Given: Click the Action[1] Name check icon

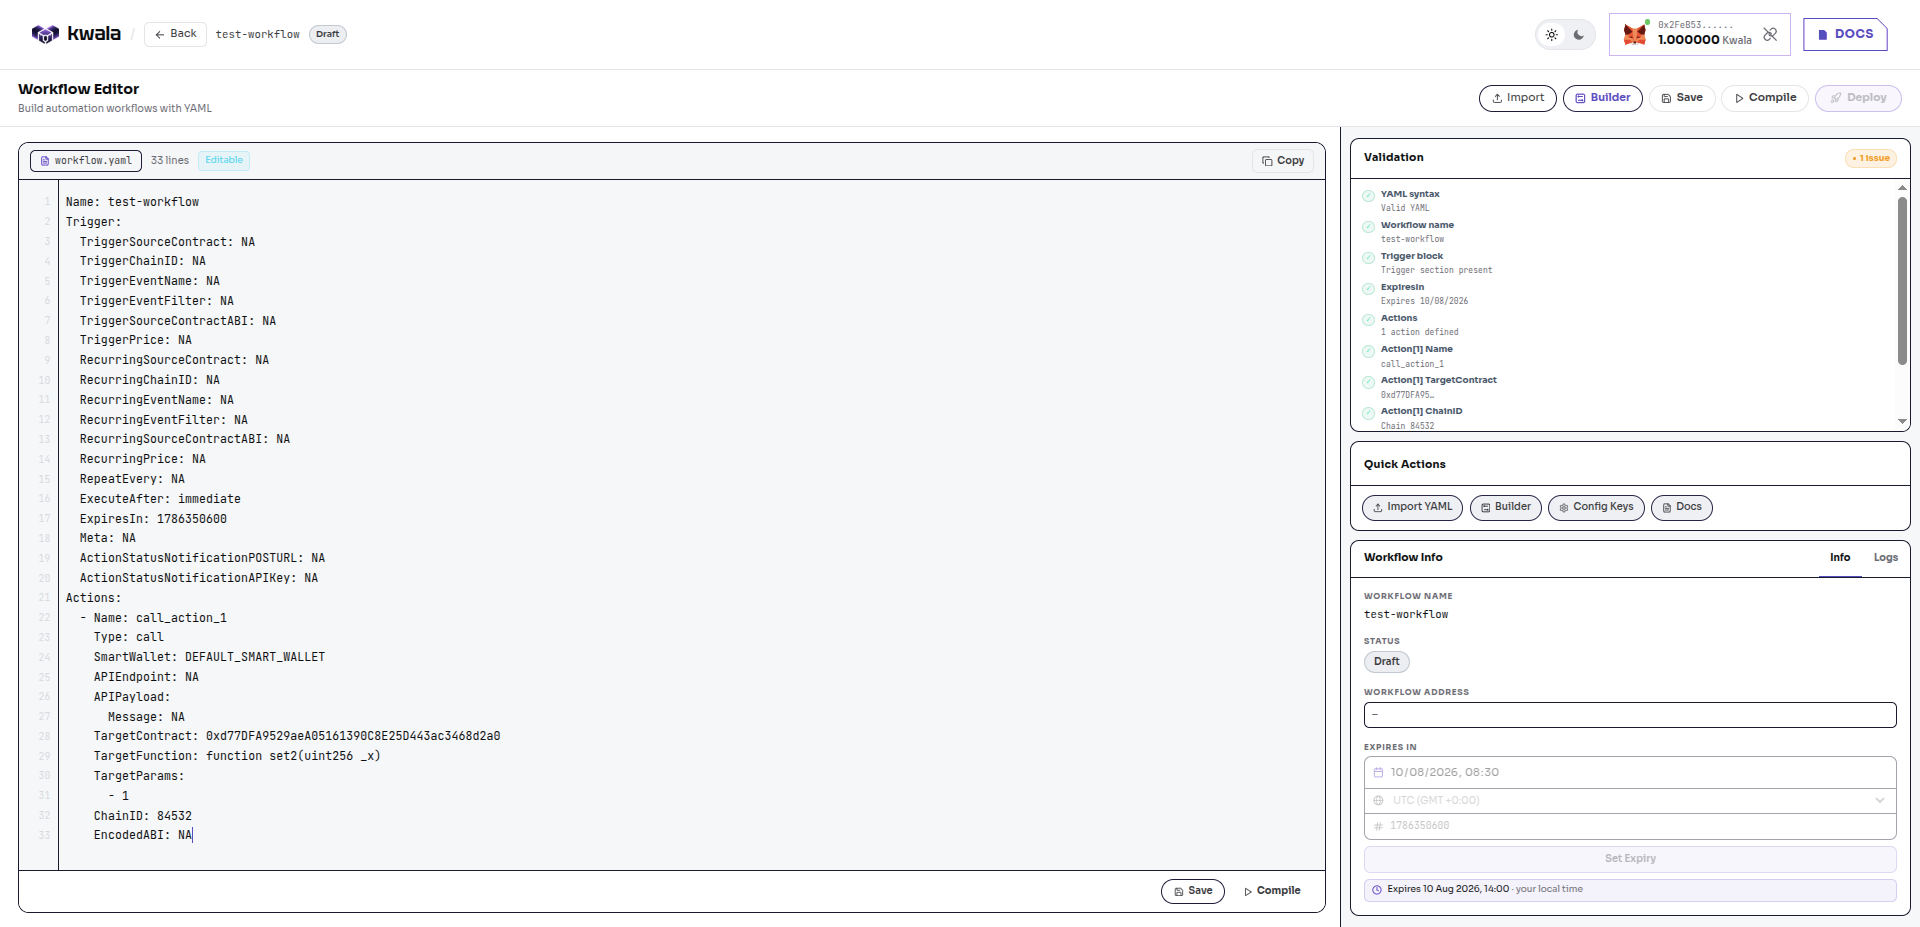Looking at the screenshot, I should 1368,351.
